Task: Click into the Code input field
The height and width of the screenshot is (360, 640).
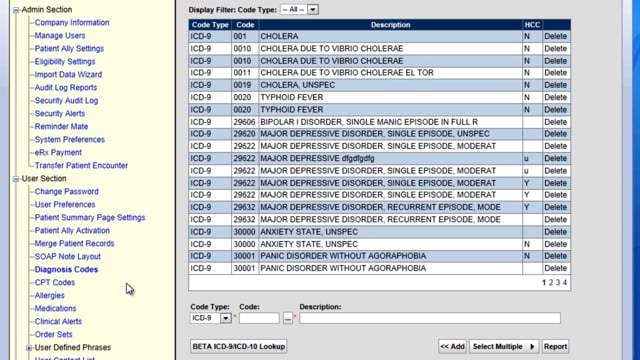Action: (259, 318)
